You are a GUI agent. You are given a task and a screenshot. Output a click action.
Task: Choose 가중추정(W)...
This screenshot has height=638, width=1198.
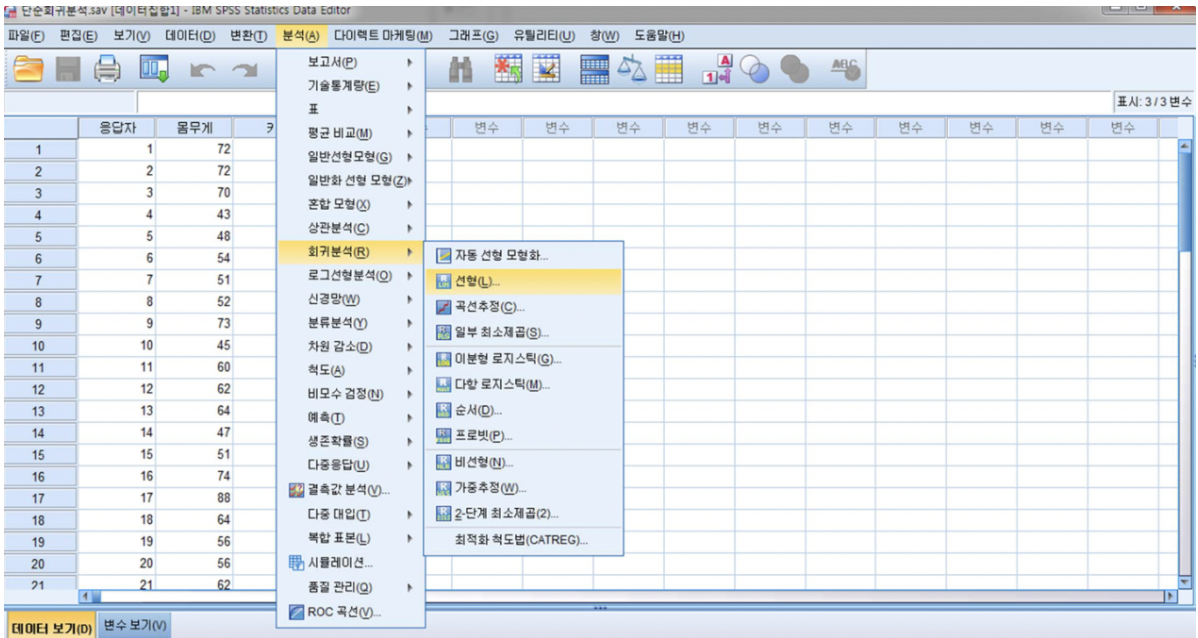tap(524, 487)
